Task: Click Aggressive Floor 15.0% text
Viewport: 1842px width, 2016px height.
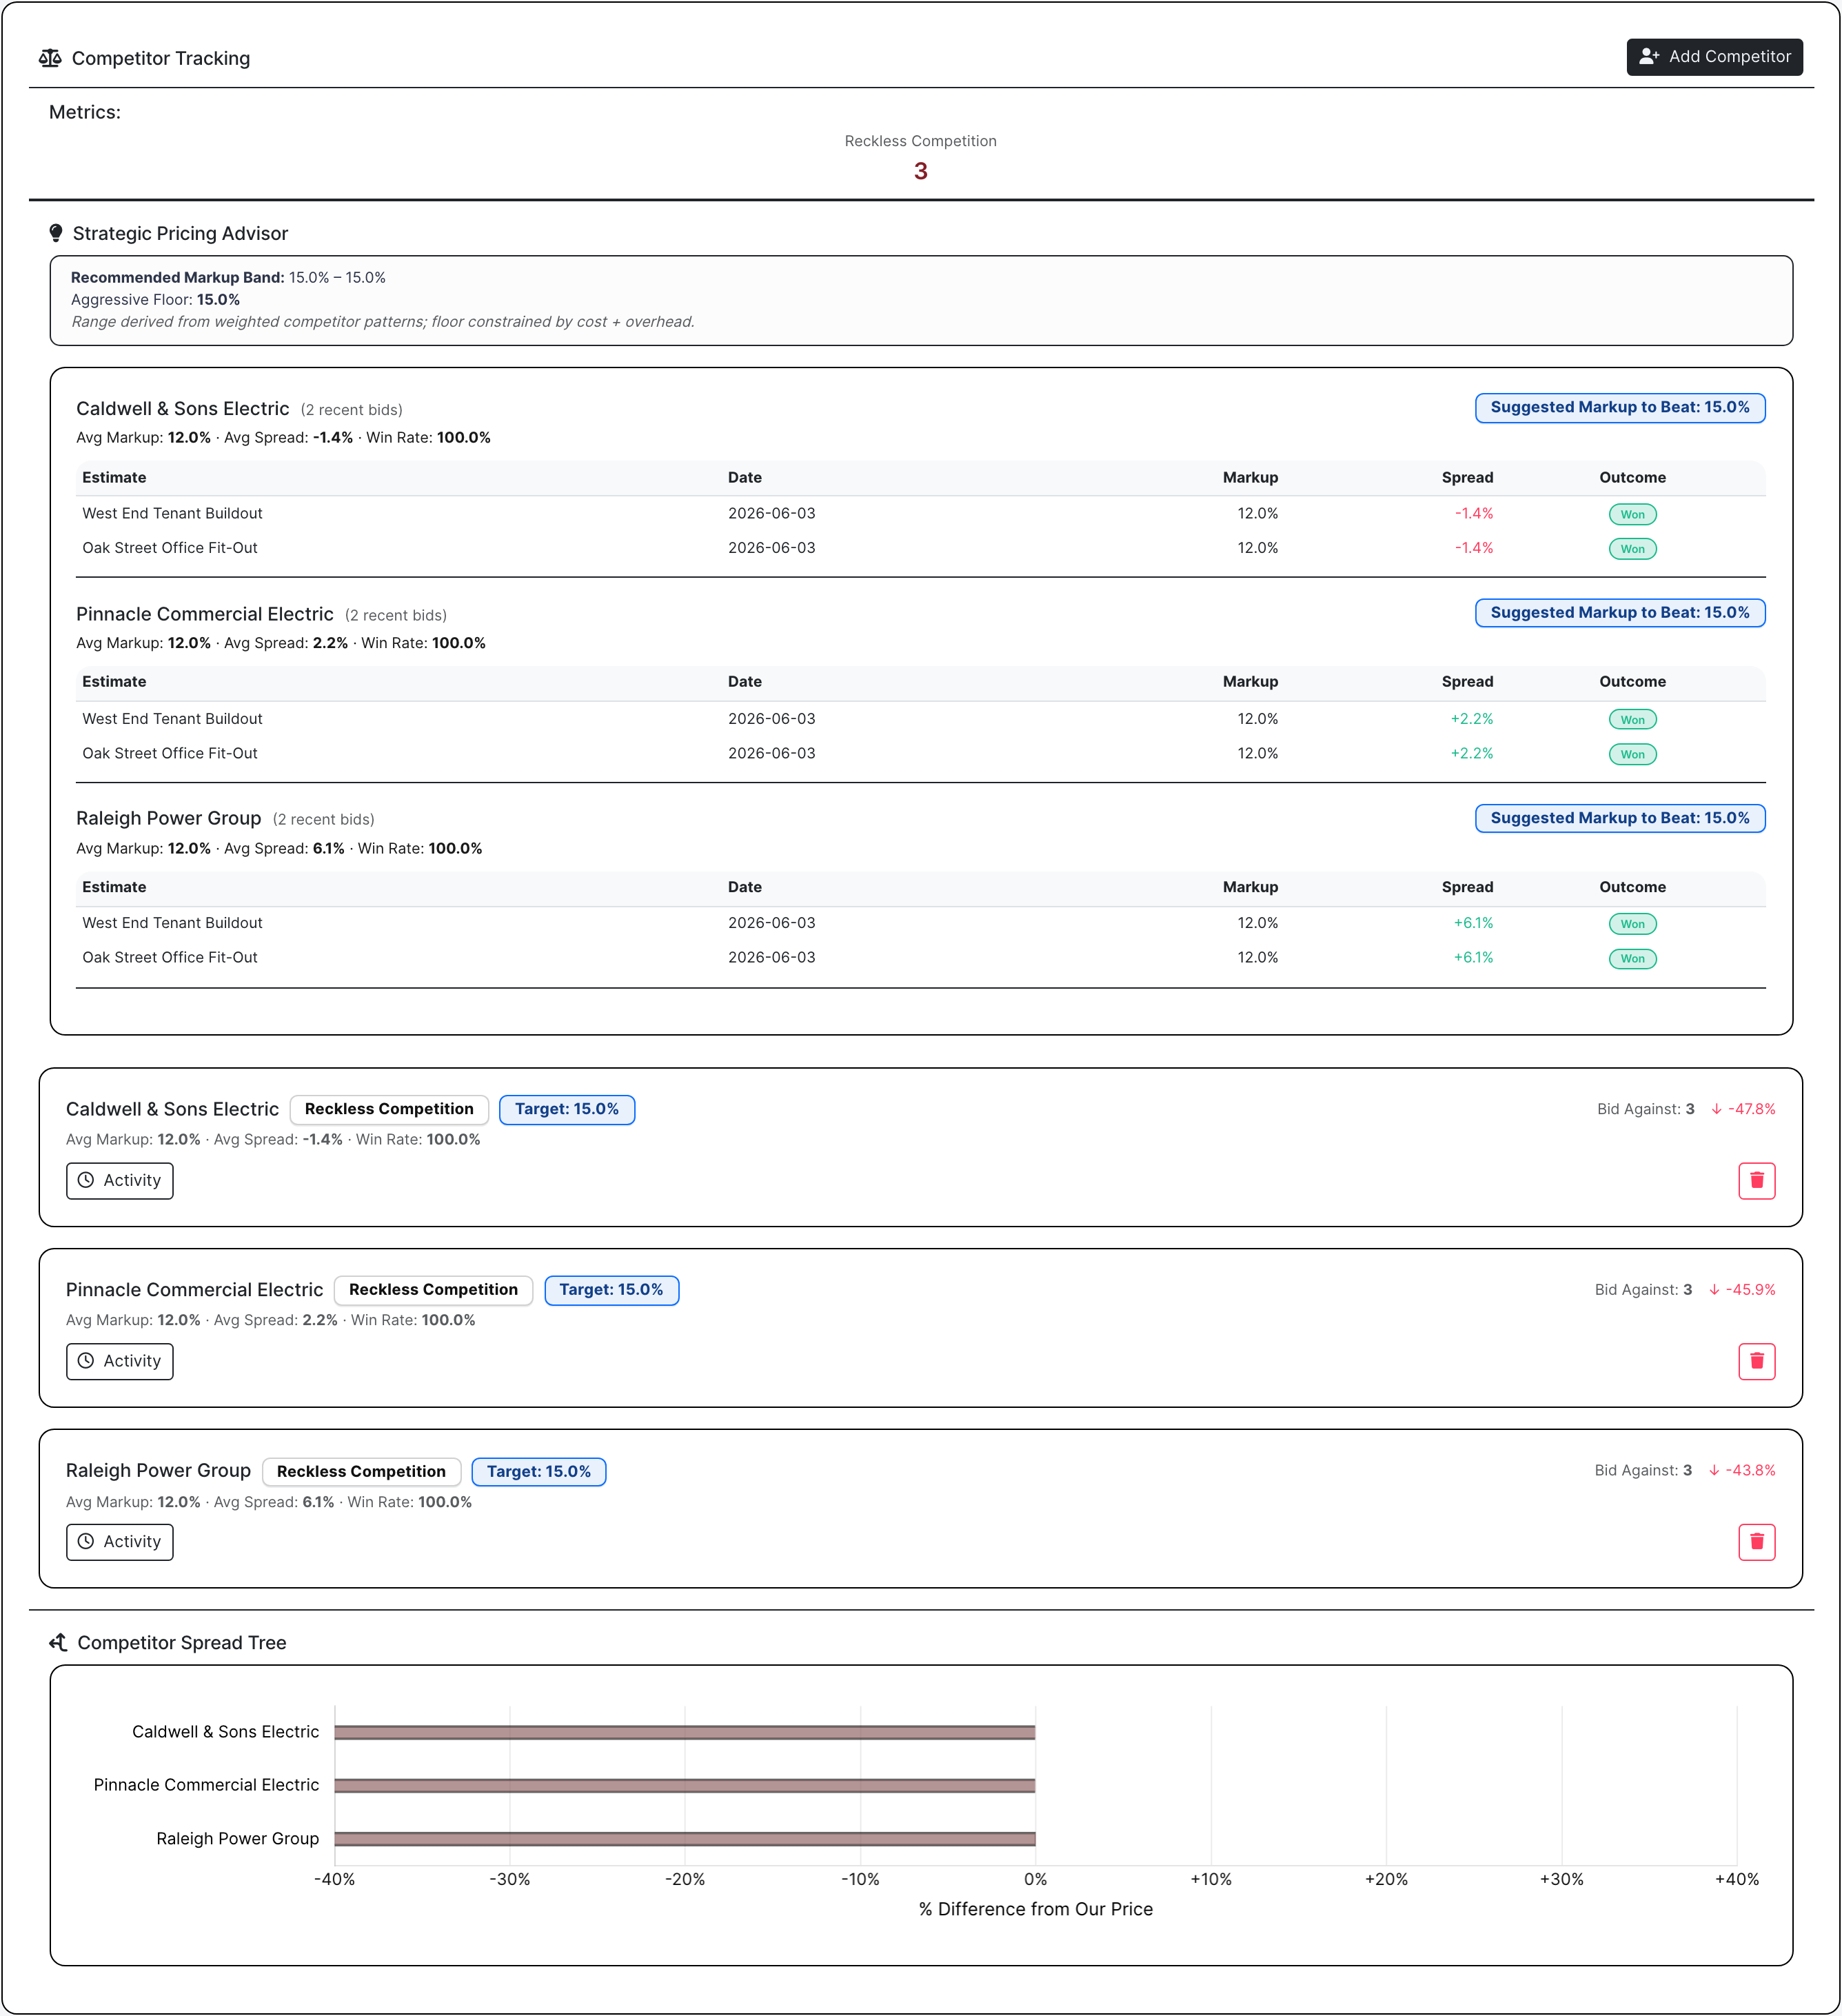Action: tap(155, 299)
